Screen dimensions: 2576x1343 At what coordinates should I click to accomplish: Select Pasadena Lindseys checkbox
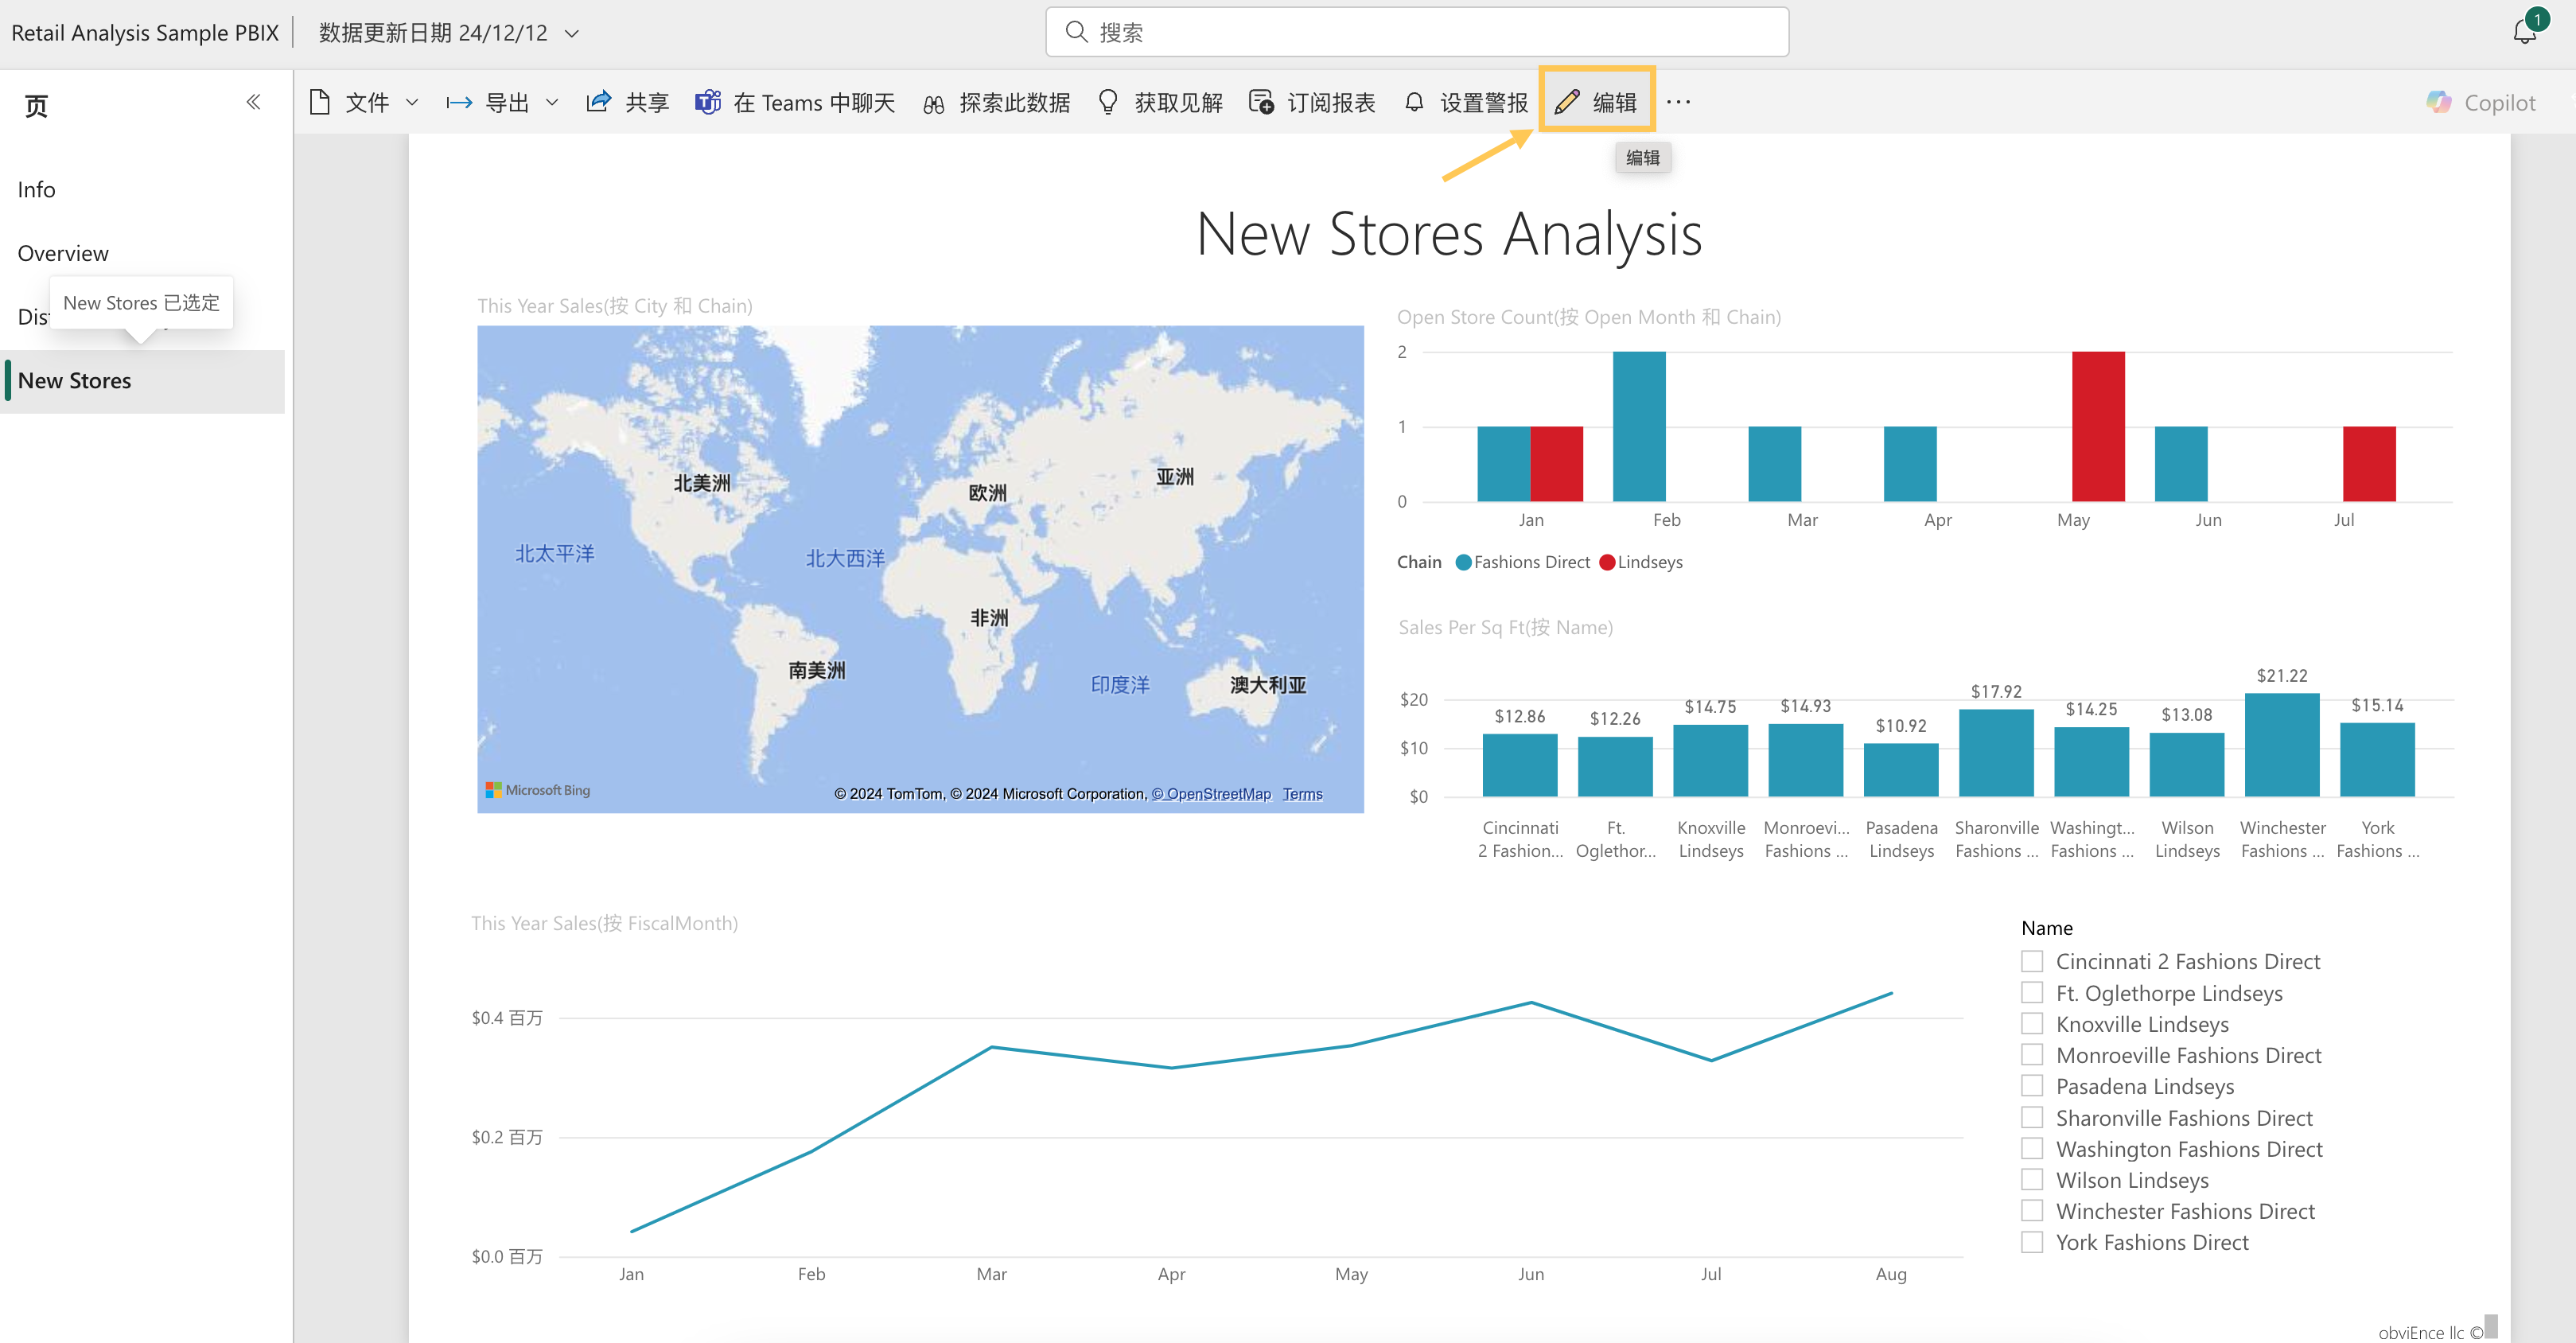(x=2032, y=1085)
